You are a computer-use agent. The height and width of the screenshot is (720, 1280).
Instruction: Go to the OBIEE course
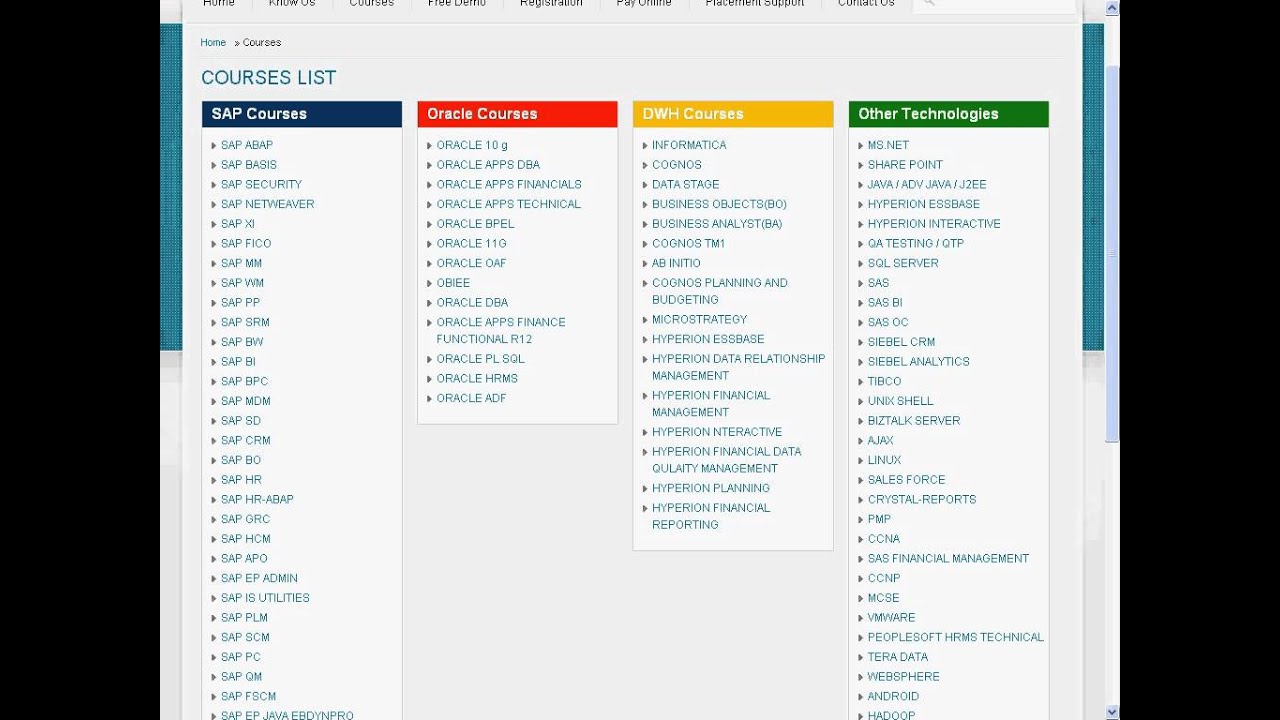pos(453,283)
